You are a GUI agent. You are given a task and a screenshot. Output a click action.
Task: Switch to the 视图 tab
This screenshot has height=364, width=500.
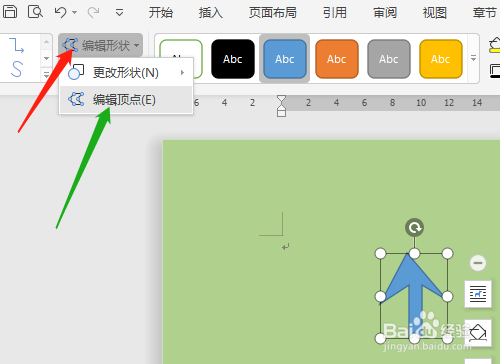click(435, 13)
